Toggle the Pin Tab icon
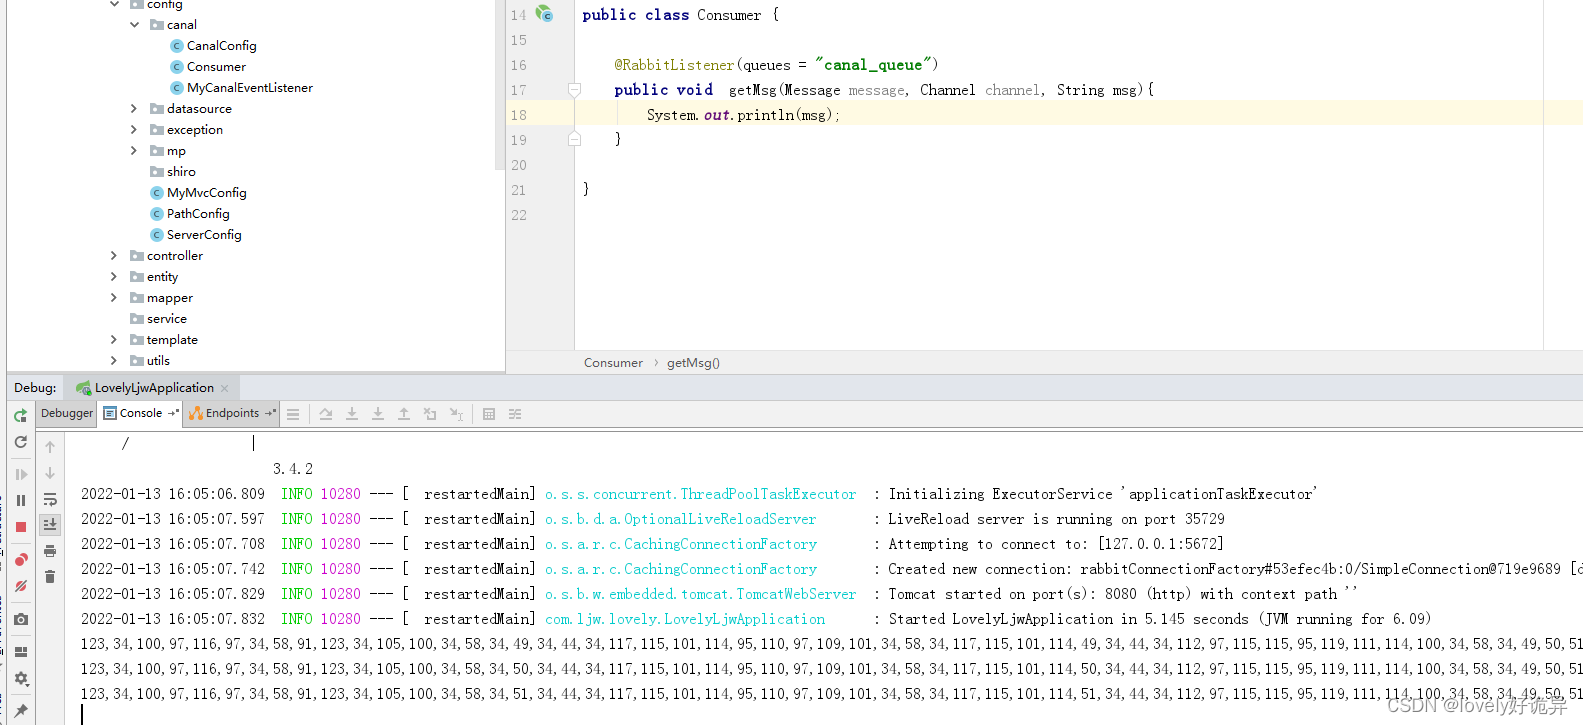The image size is (1583, 725). 21,711
